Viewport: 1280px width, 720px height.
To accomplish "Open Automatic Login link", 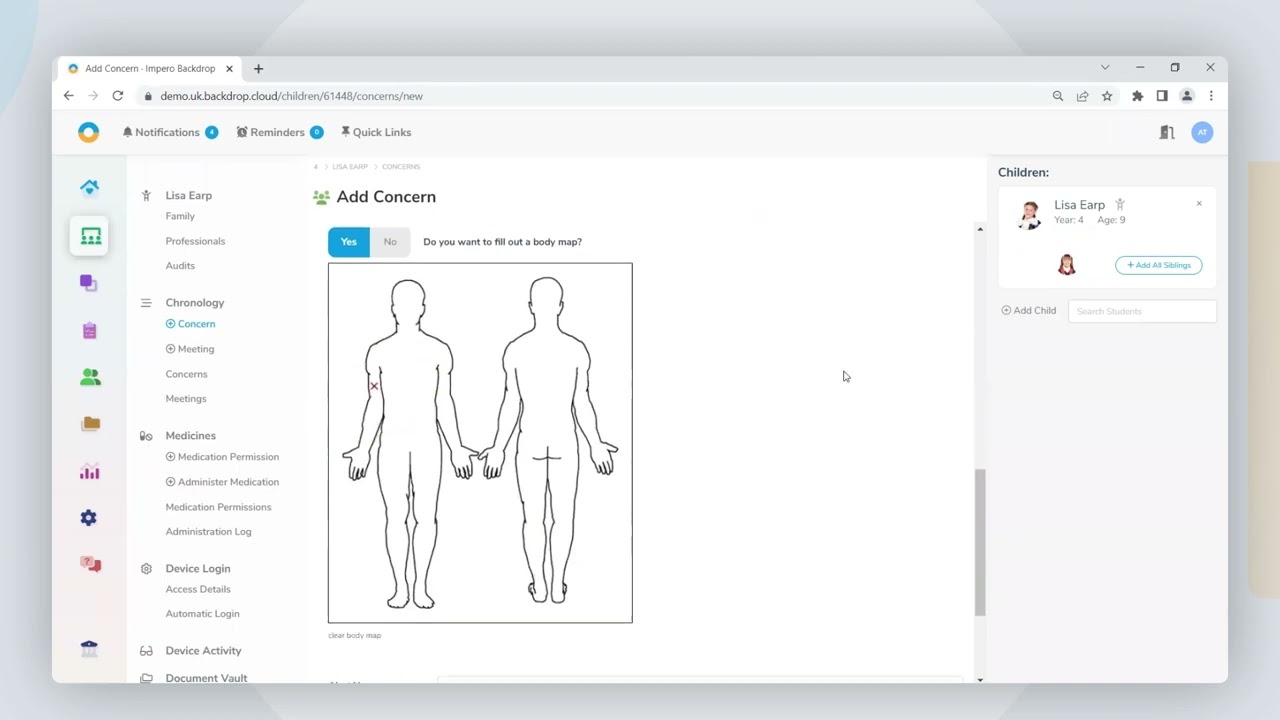I will point(202,614).
